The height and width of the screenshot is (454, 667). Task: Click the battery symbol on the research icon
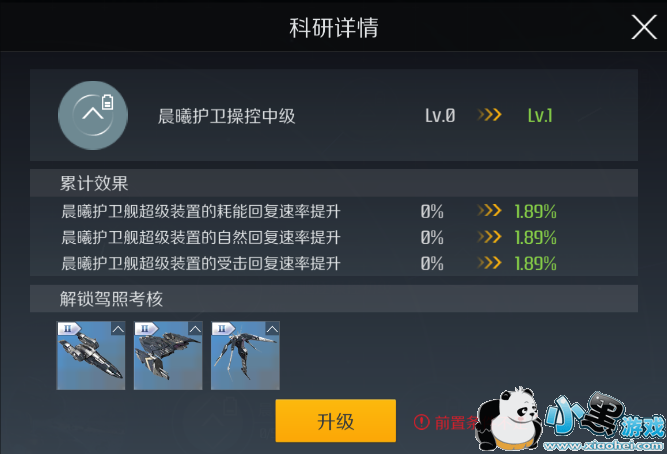[108, 102]
